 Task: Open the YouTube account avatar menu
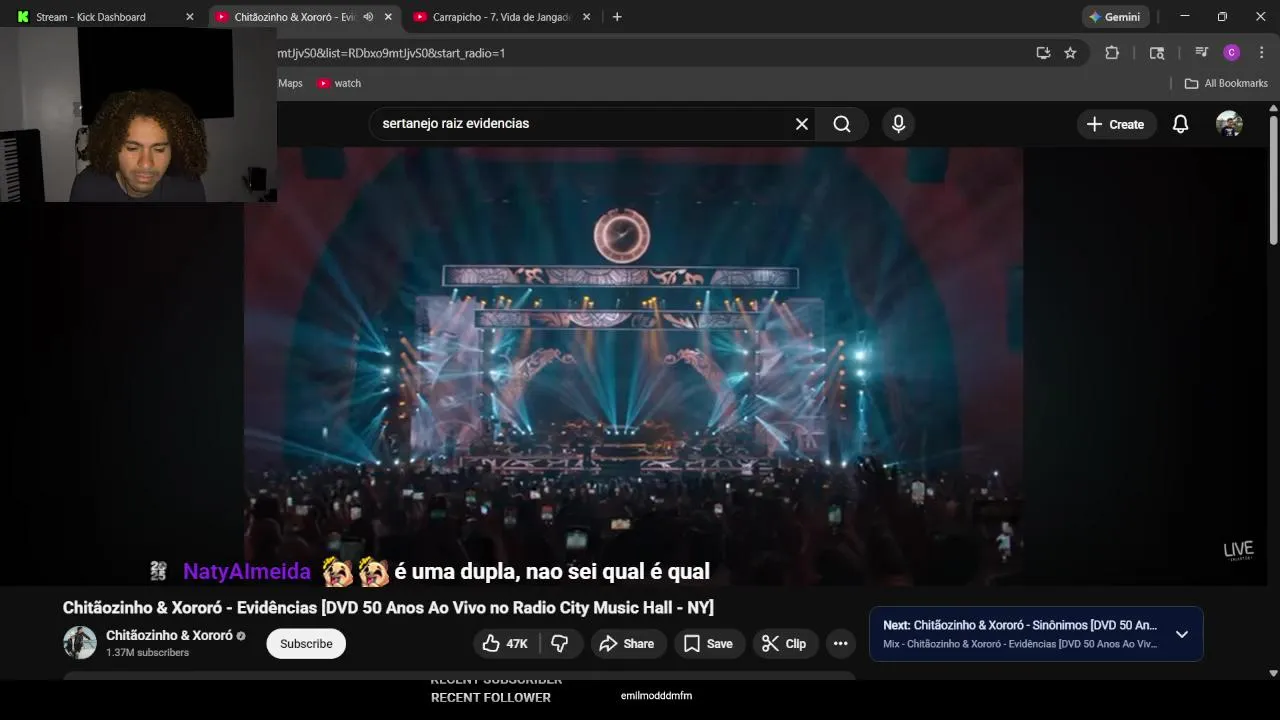1229,124
